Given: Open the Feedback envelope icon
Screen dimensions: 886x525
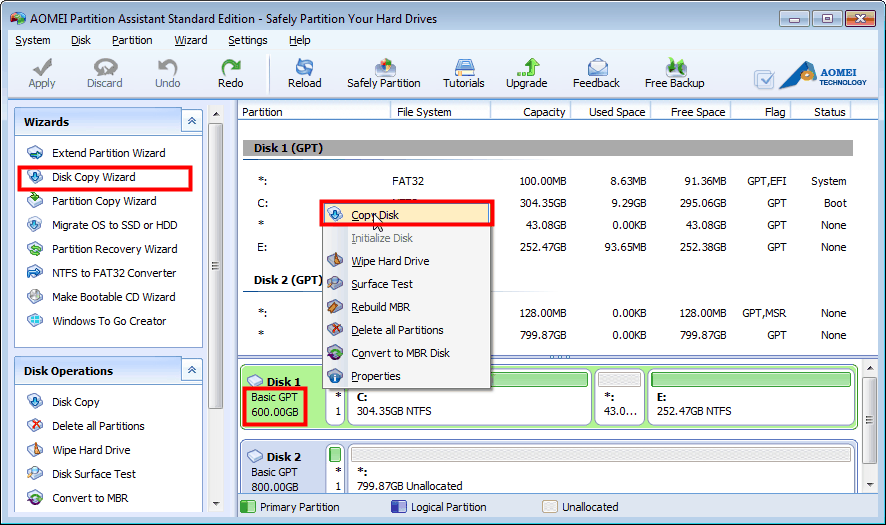Looking at the screenshot, I should 597,68.
